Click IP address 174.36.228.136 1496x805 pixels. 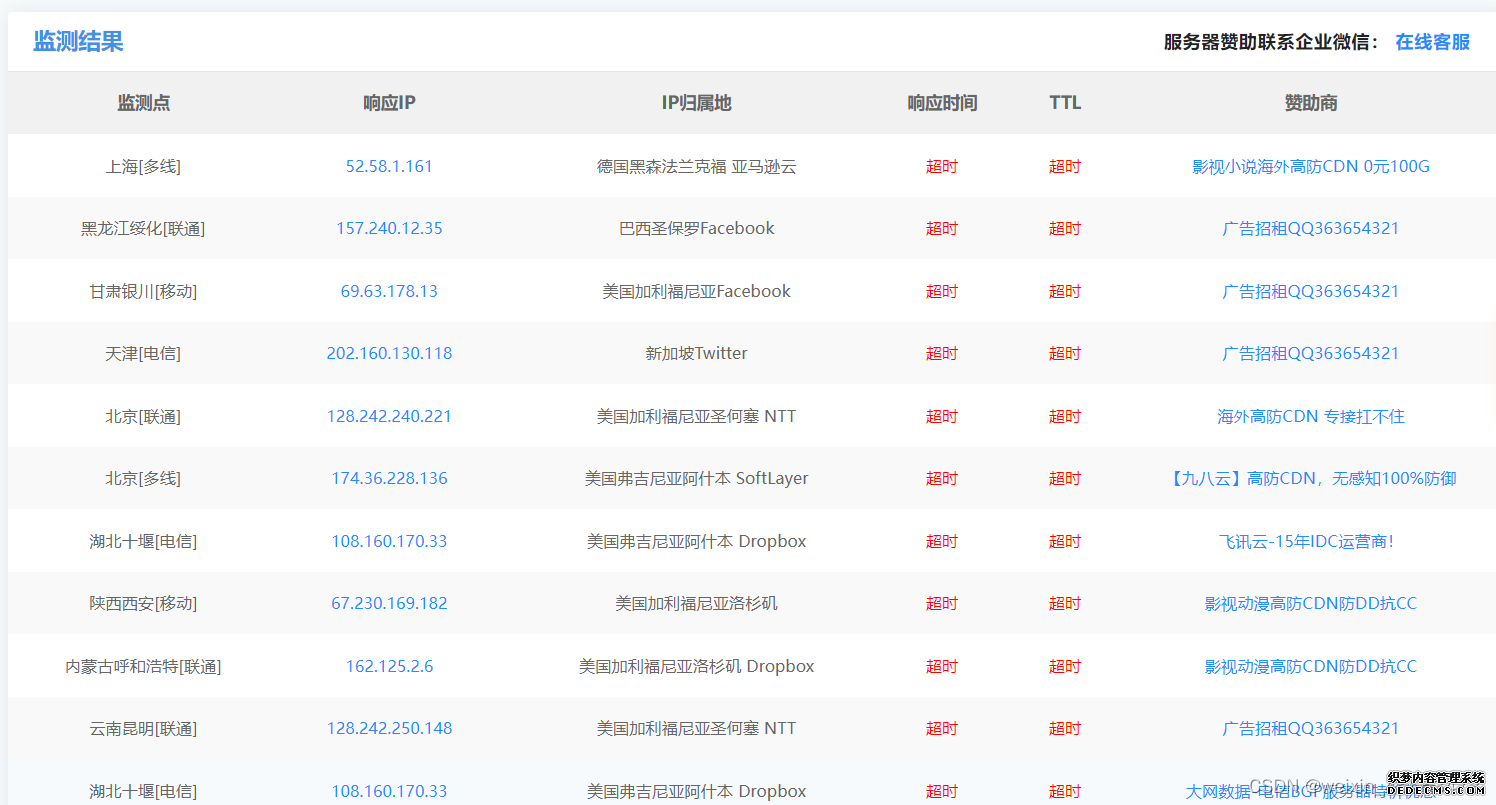[x=389, y=478]
